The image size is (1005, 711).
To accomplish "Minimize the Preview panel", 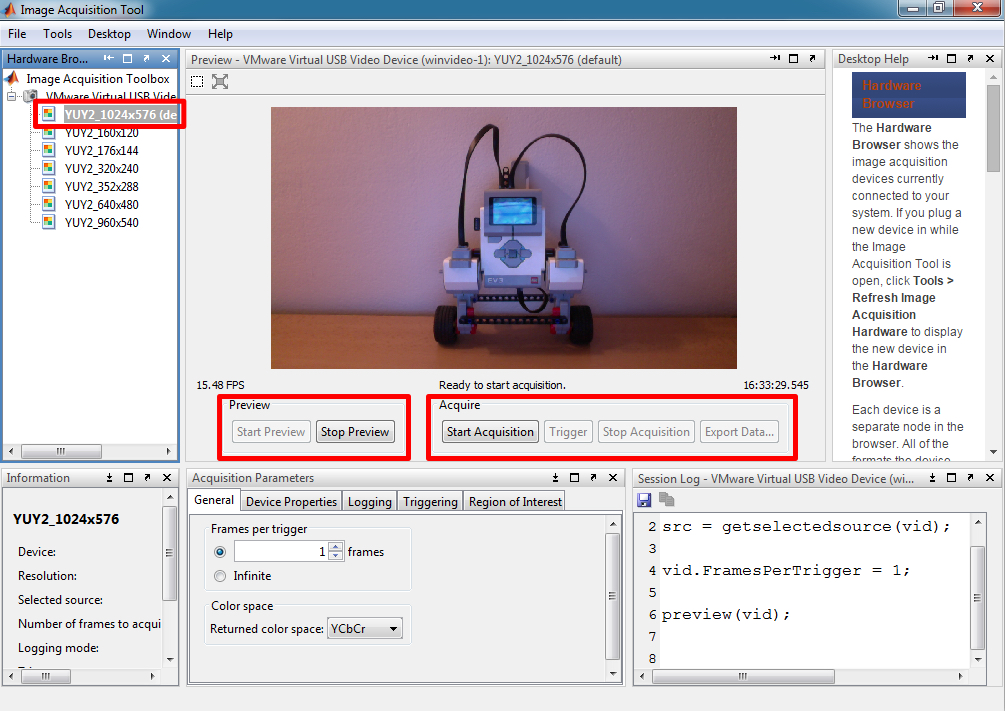I will [775, 58].
